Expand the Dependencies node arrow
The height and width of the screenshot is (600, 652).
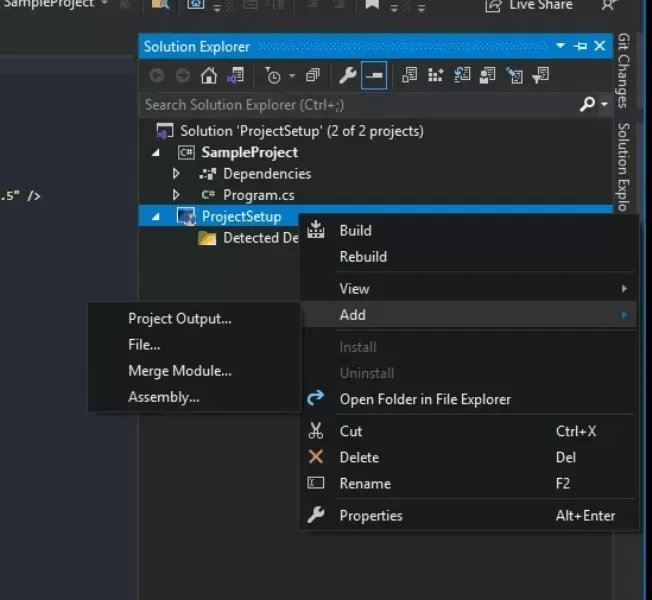pos(176,174)
